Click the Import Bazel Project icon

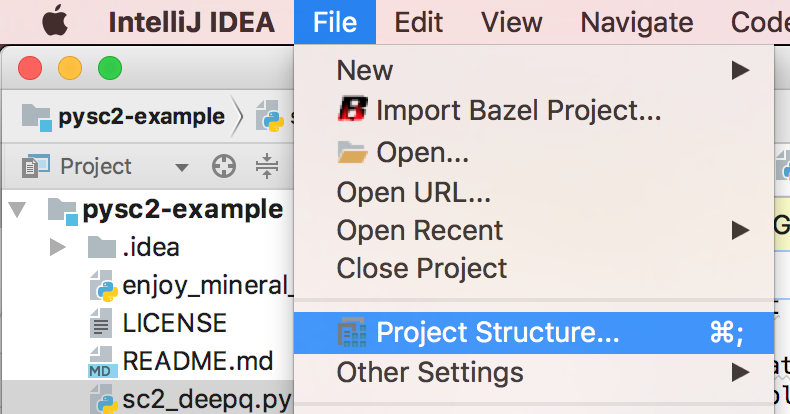coord(352,111)
